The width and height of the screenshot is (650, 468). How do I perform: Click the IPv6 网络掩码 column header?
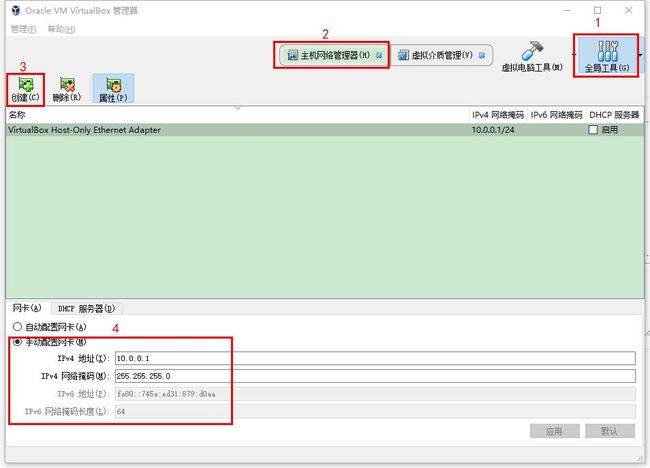tap(556, 115)
